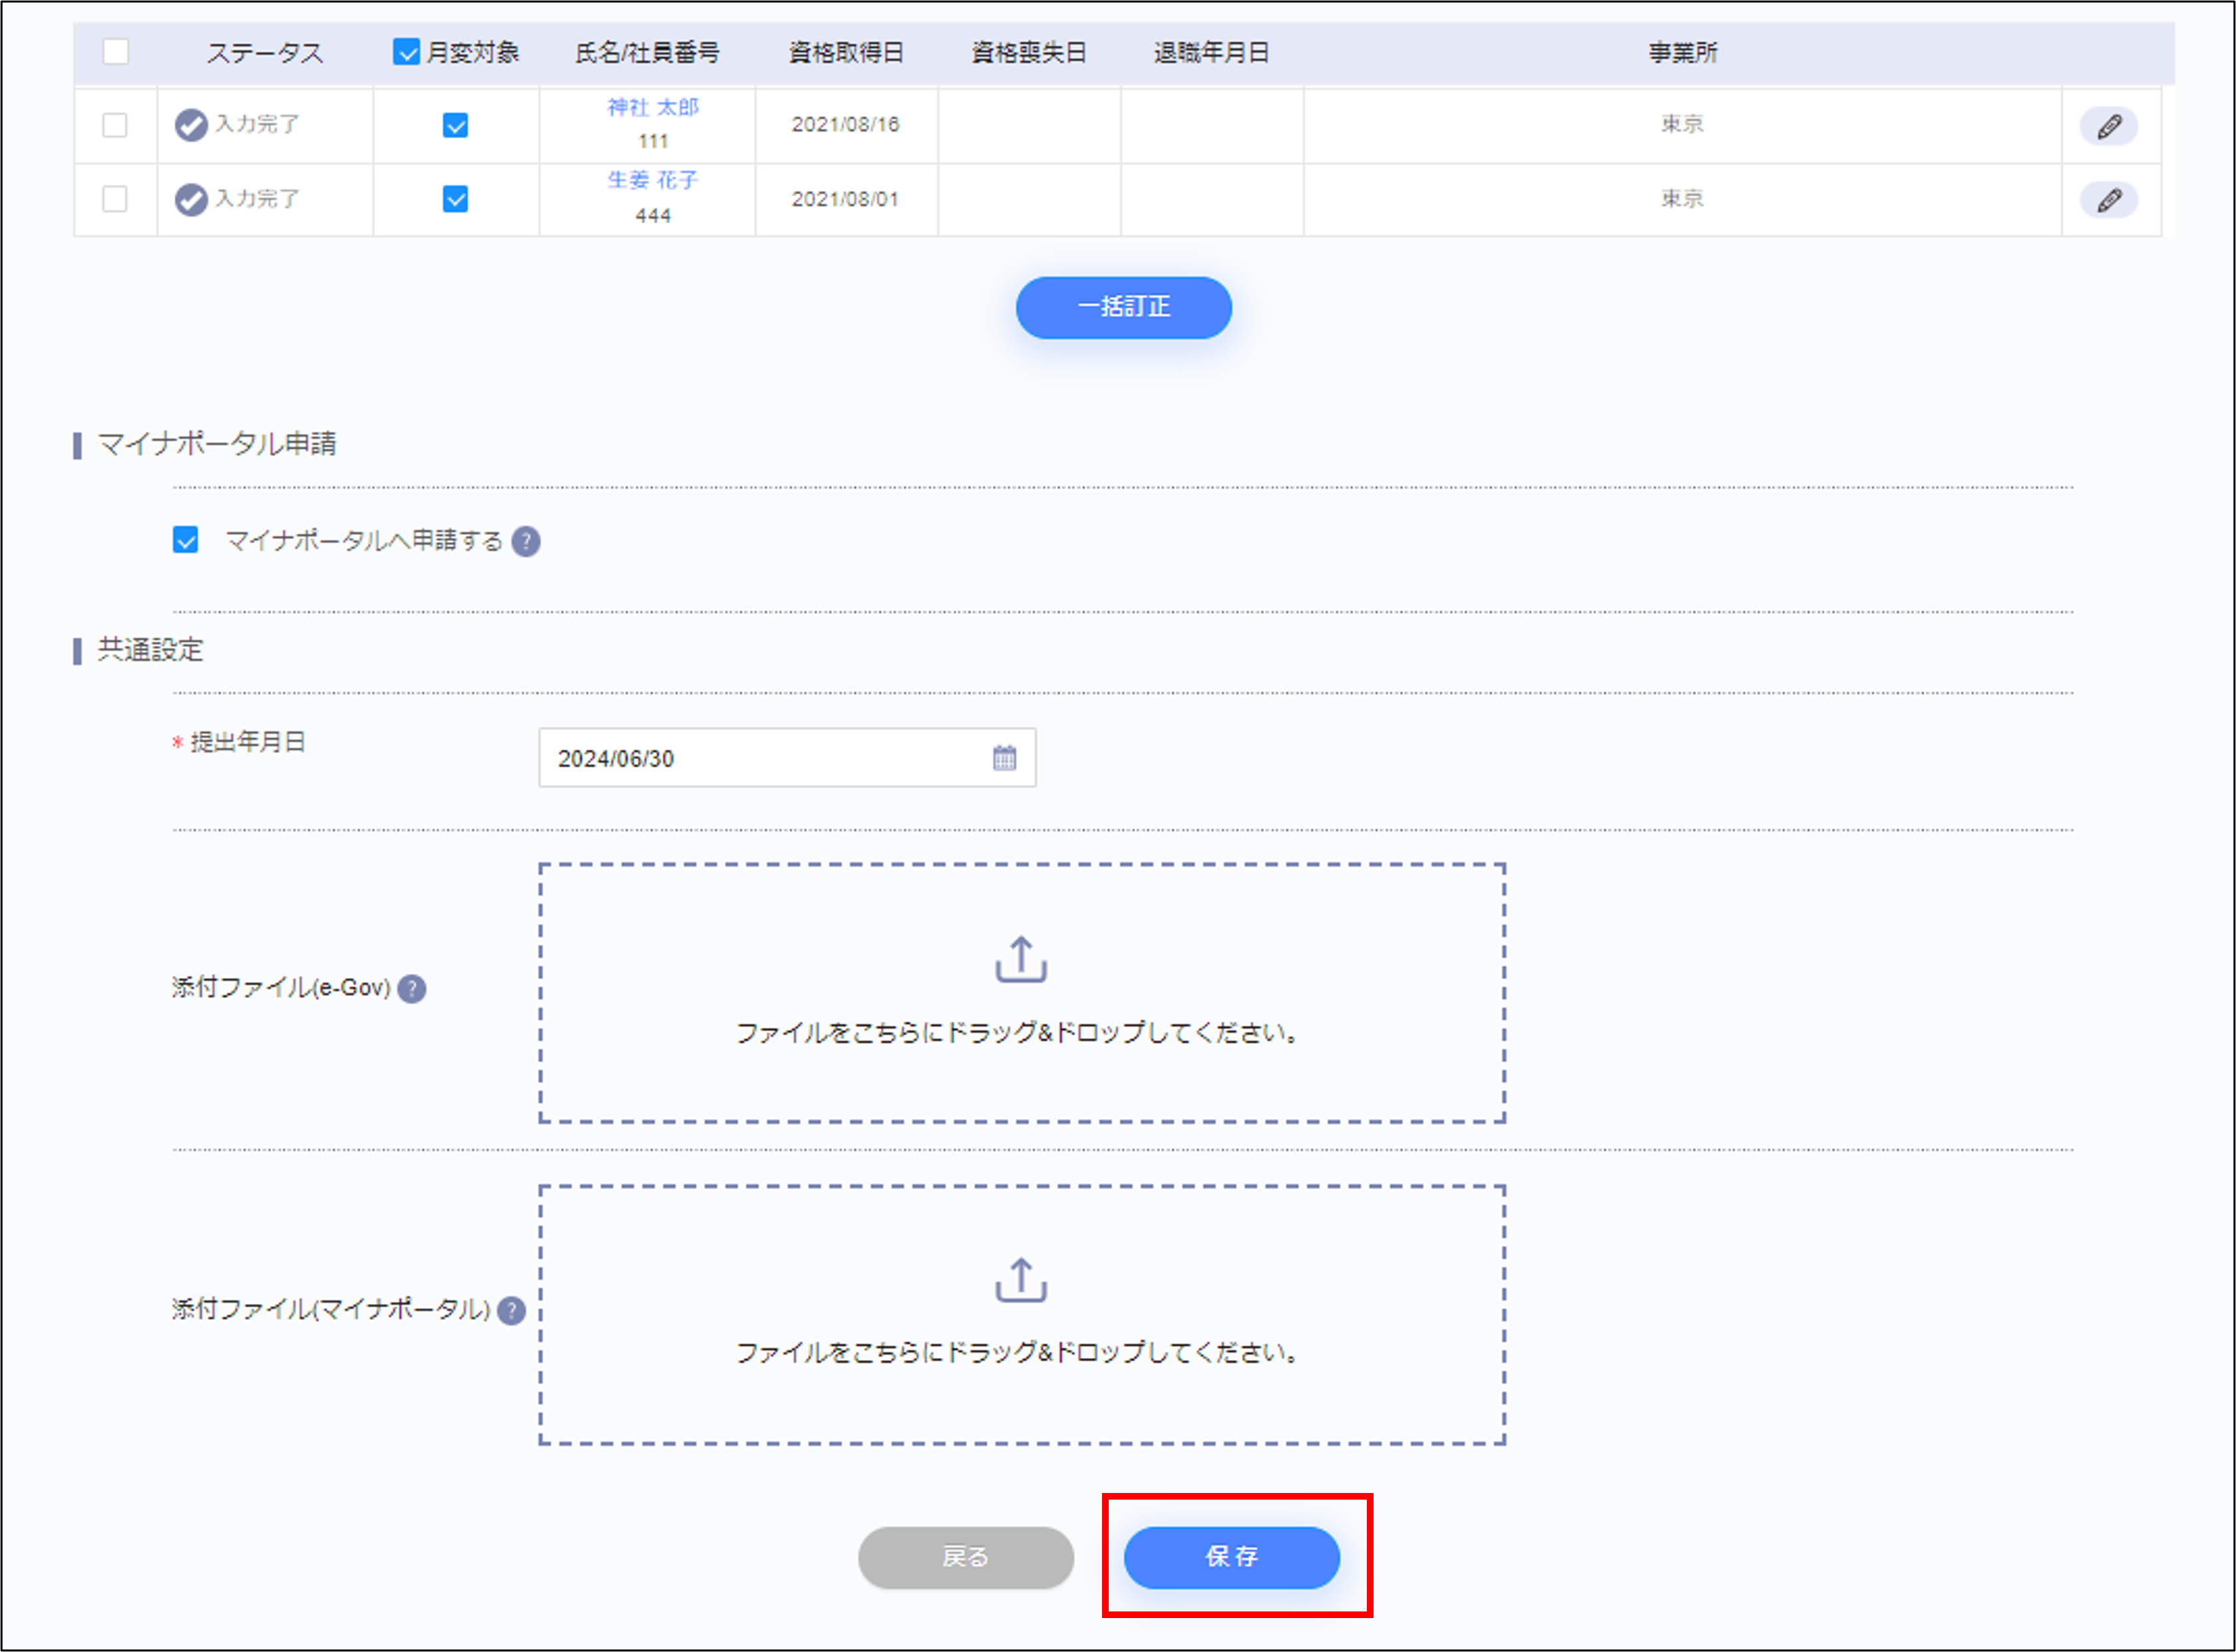Uncheck 月変対象 checkbox for employee 444
The image size is (2236, 1652).
tap(455, 199)
